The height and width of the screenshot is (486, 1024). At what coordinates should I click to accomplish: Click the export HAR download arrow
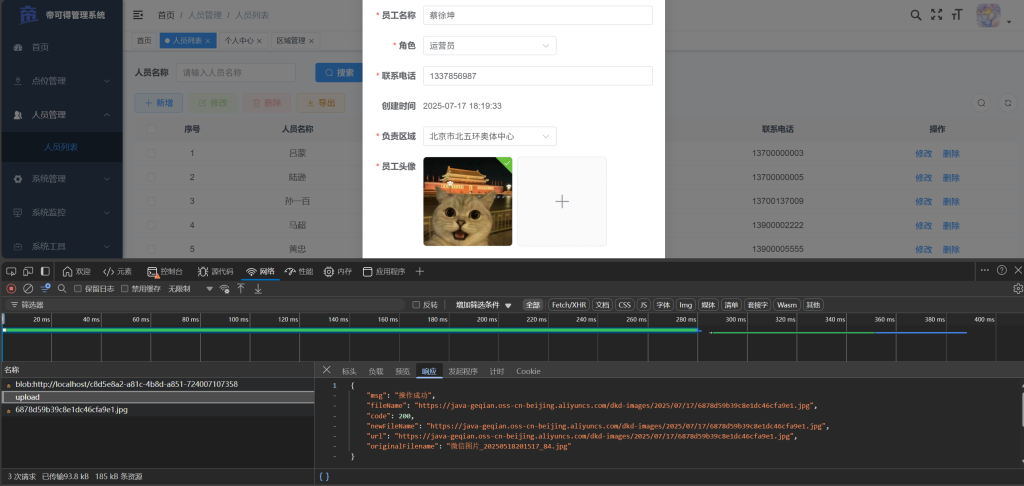coord(258,289)
